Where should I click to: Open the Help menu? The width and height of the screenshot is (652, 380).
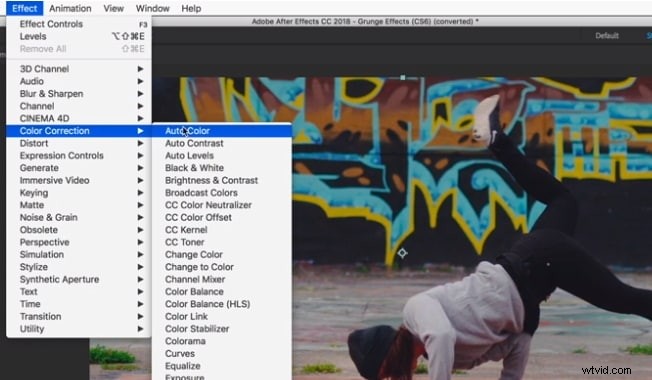(191, 8)
